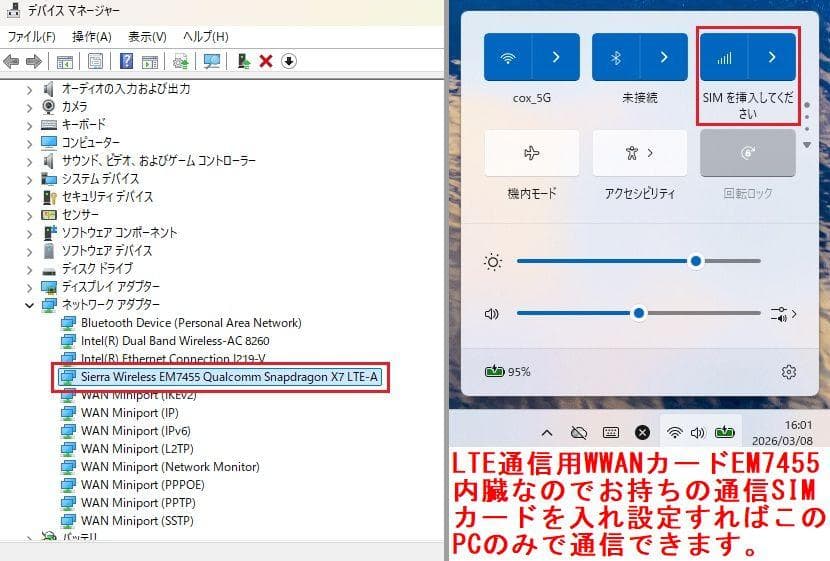Click the blue Help question-mark icon
The height and width of the screenshot is (561, 830).
126,61
